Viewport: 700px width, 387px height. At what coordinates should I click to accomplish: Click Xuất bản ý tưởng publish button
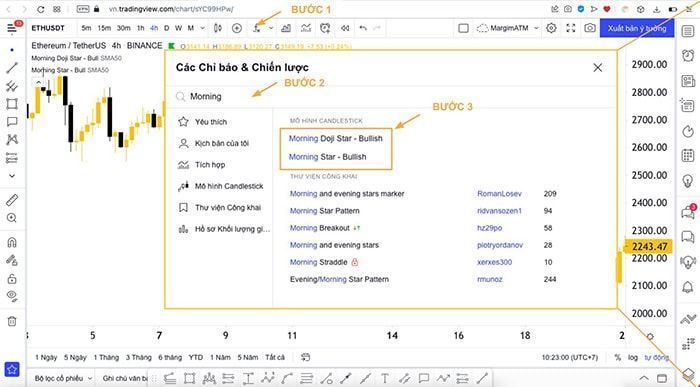pyautogui.click(x=637, y=28)
